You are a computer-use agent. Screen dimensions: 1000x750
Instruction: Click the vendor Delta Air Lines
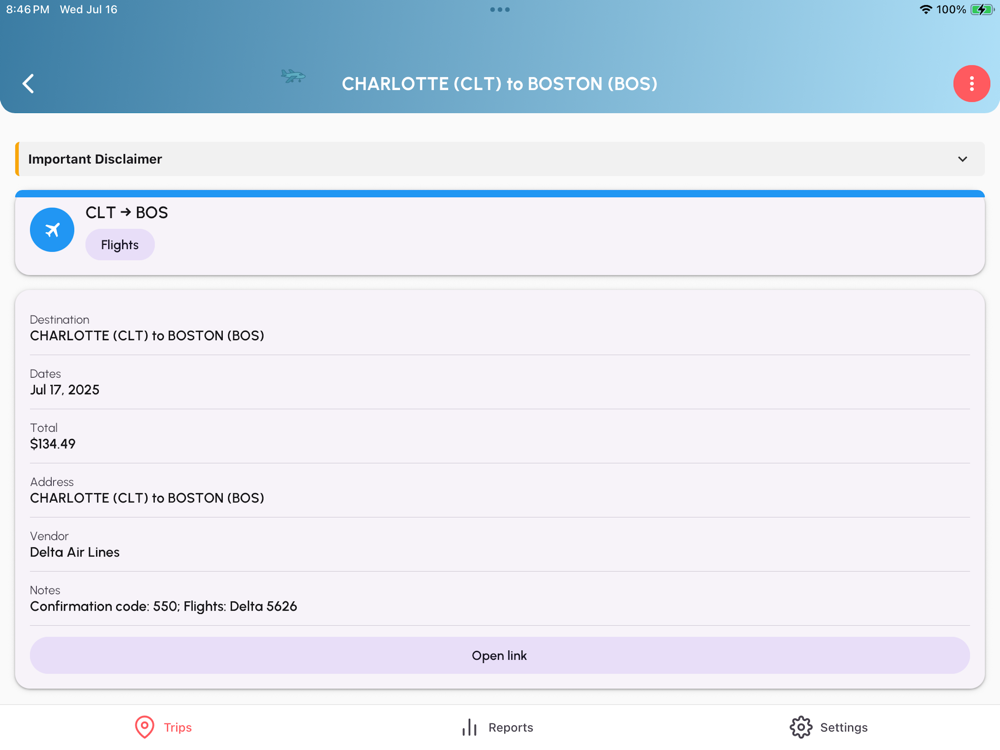pos(75,552)
